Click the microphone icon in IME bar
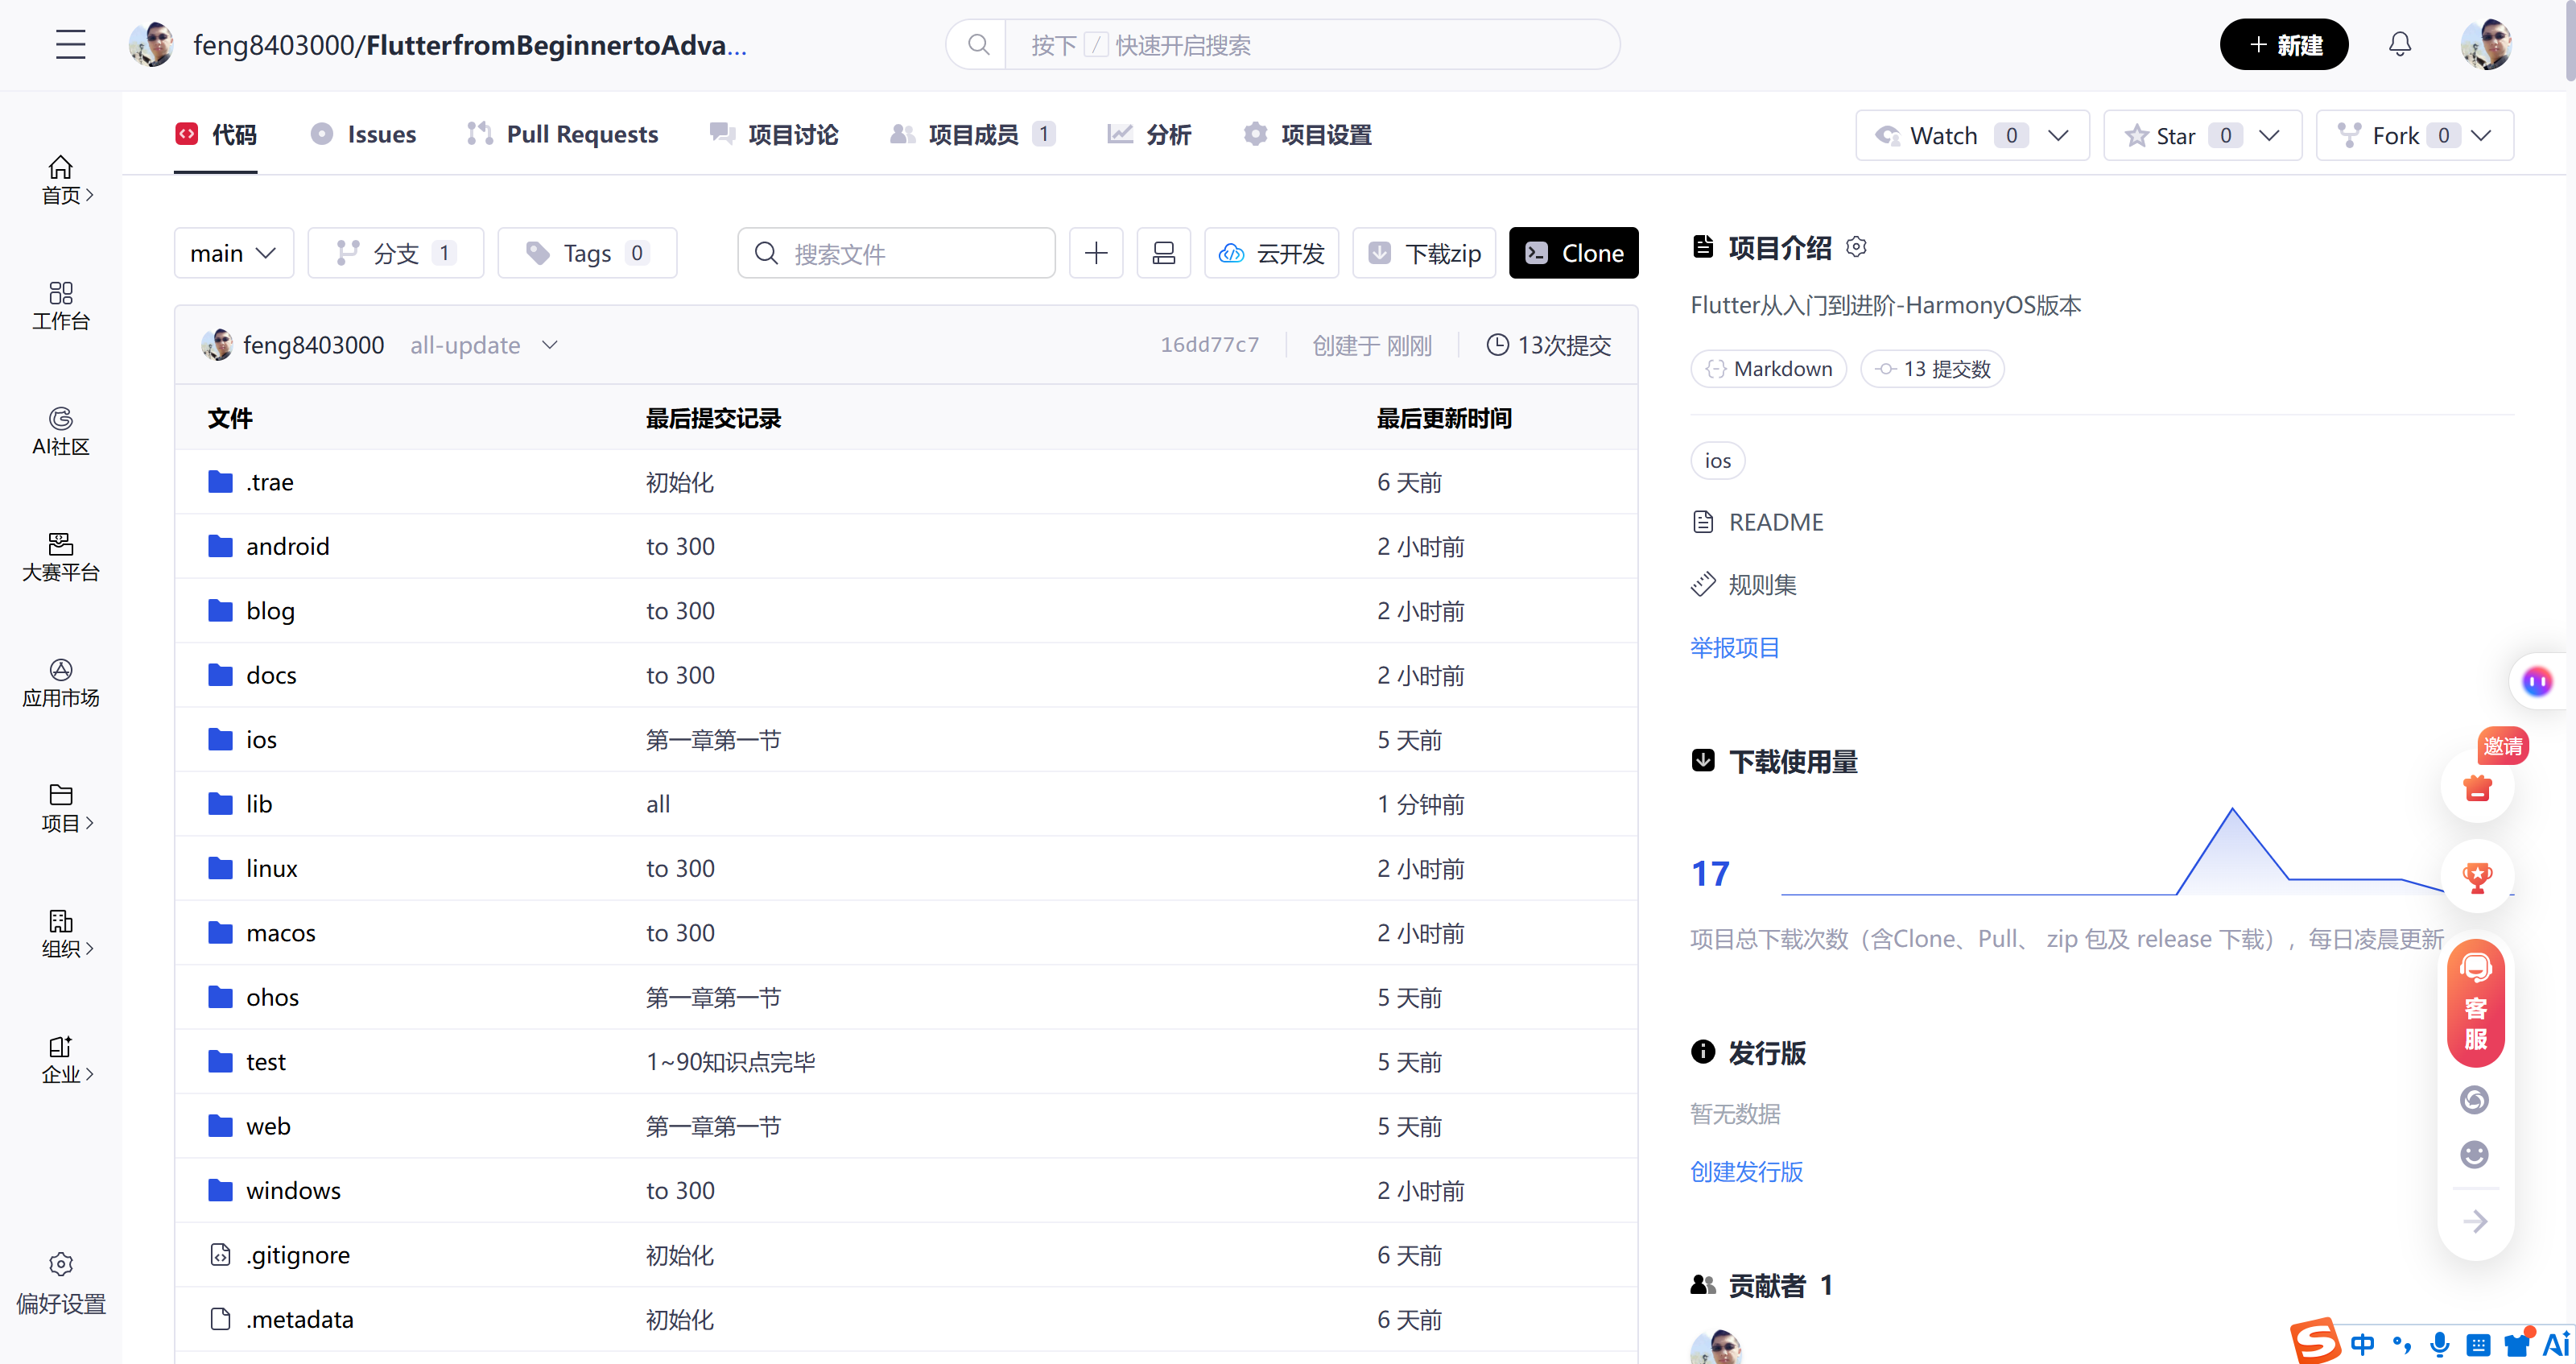 (x=2439, y=1344)
